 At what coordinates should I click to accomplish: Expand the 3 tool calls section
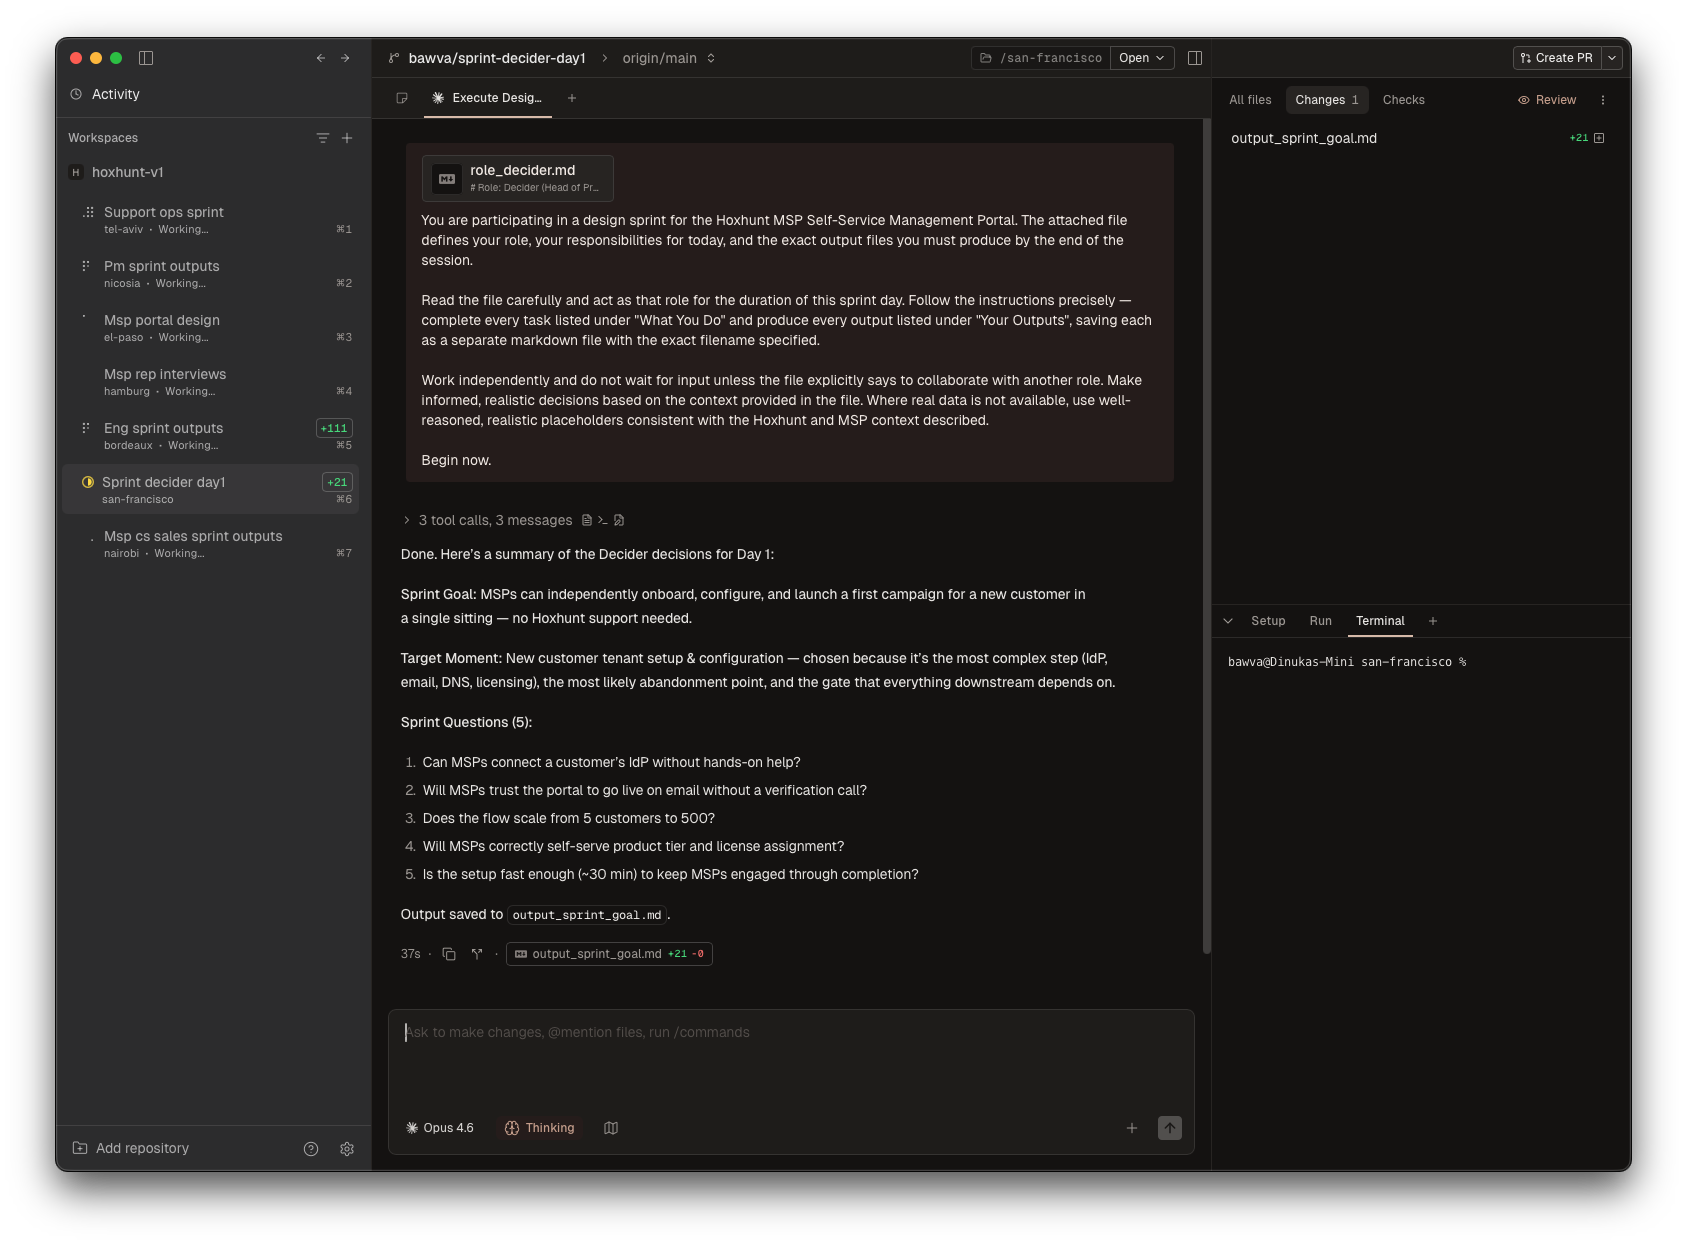[x=407, y=520]
